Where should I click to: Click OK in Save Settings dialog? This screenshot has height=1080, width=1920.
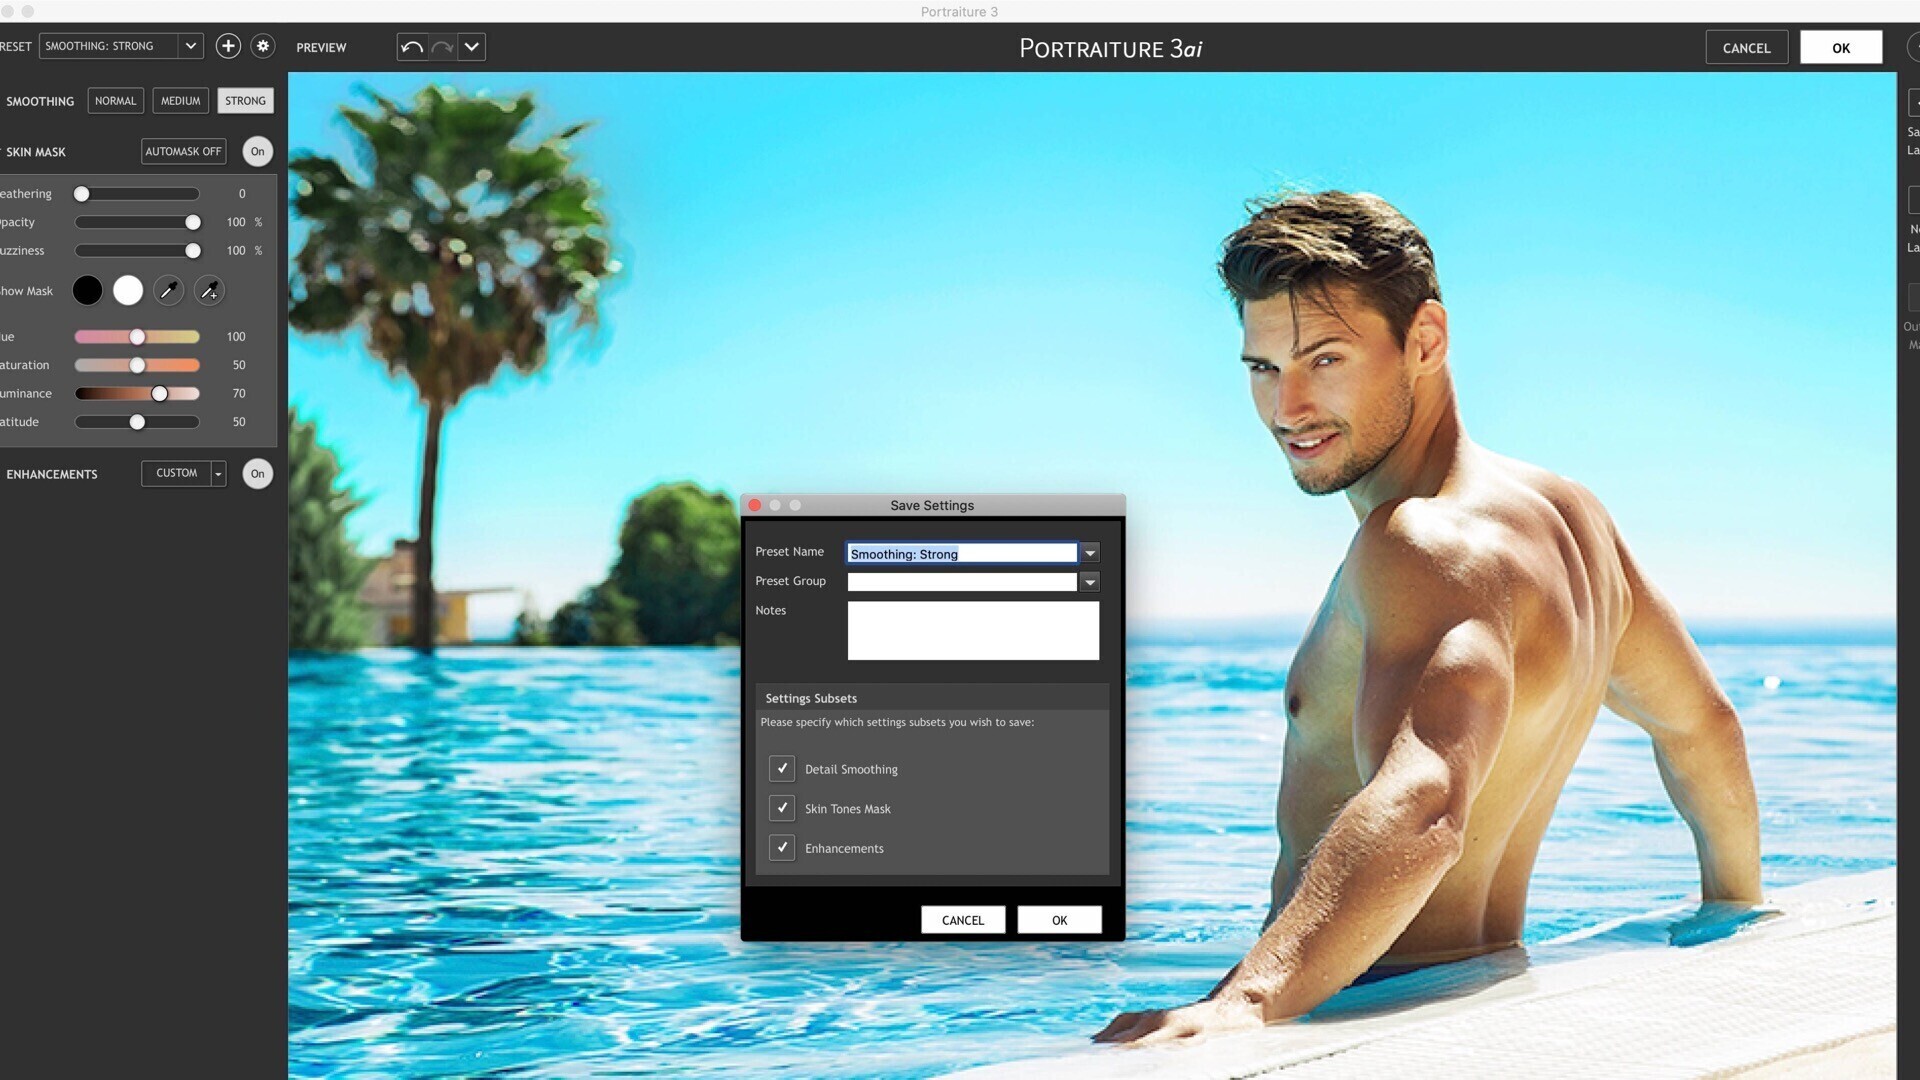tap(1059, 920)
